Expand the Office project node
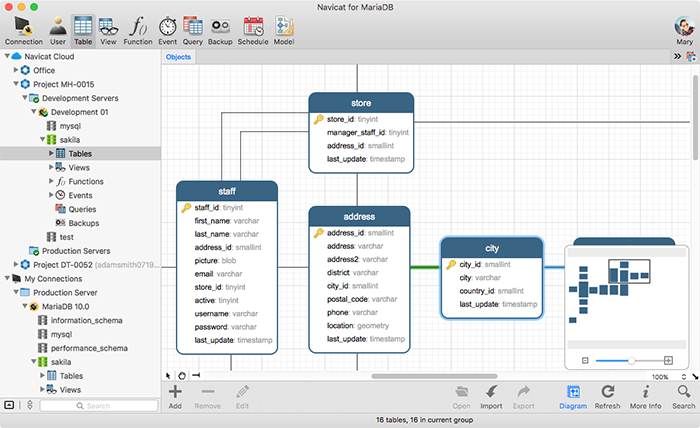Image resolution: width=700 pixels, height=428 pixels. tap(16, 70)
